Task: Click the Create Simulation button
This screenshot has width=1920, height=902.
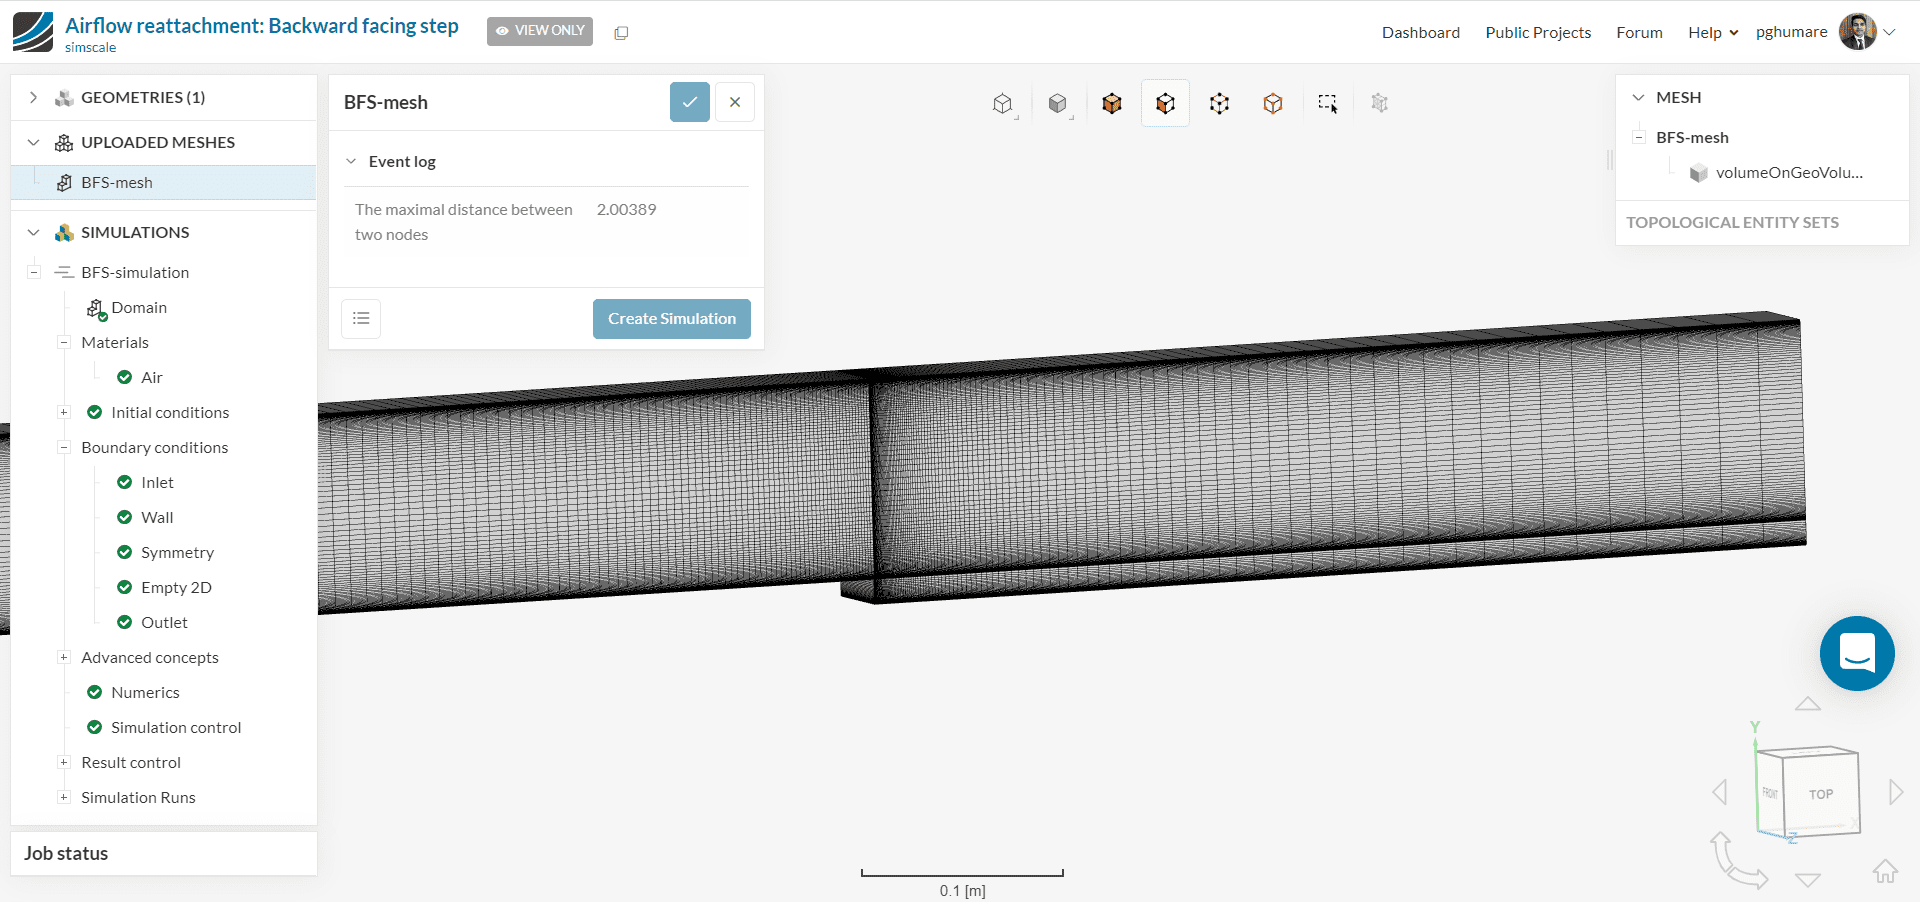Action: pos(671,318)
